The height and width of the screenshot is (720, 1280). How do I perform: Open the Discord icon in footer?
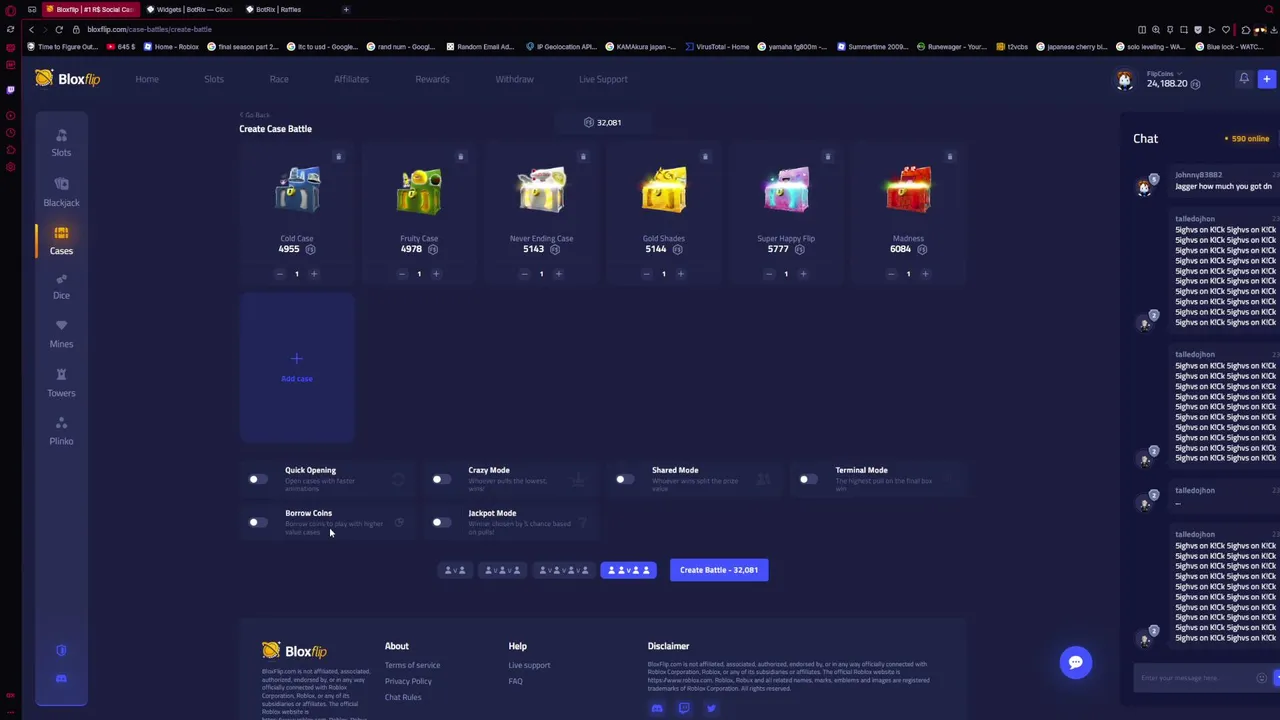tap(657, 708)
